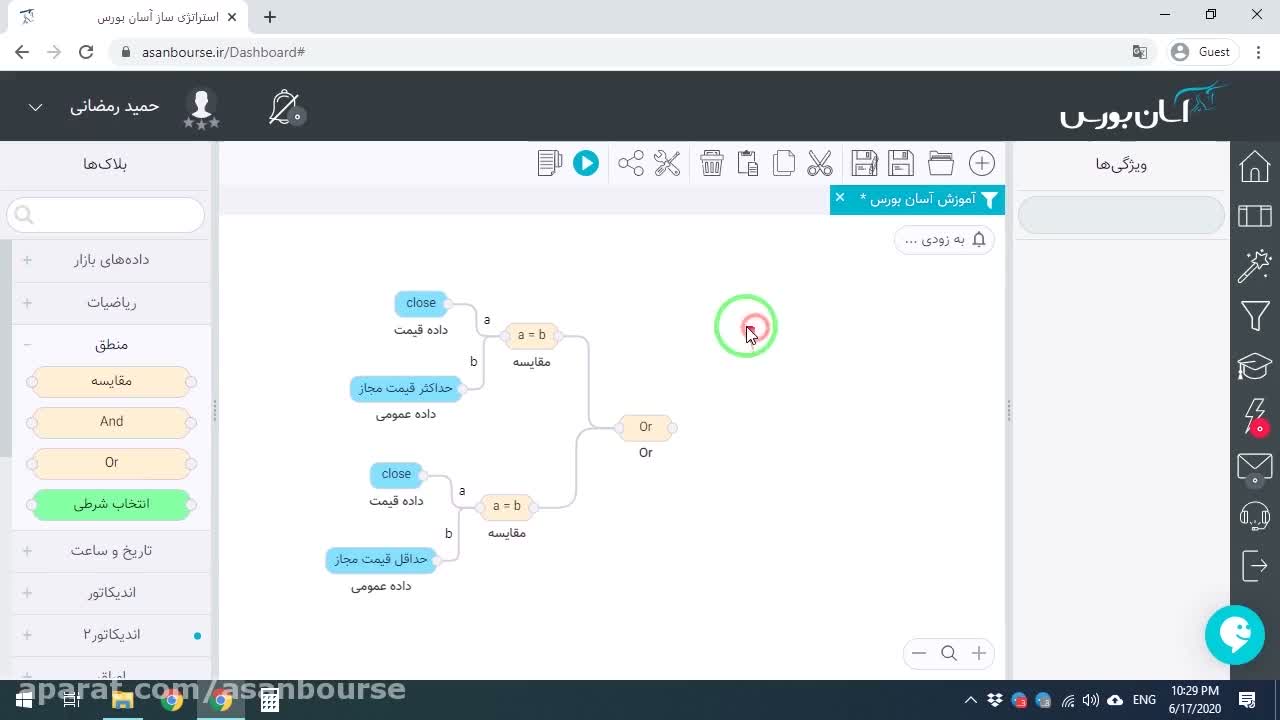Viewport: 1280px width, 720px height.
Task: Toggle the notification bell in header
Action: tap(286, 107)
